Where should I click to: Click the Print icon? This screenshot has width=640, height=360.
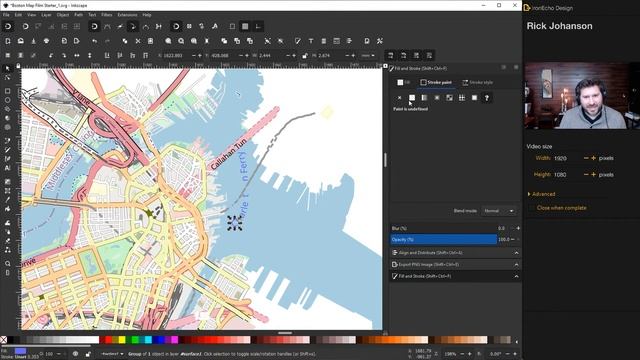click(46, 41)
